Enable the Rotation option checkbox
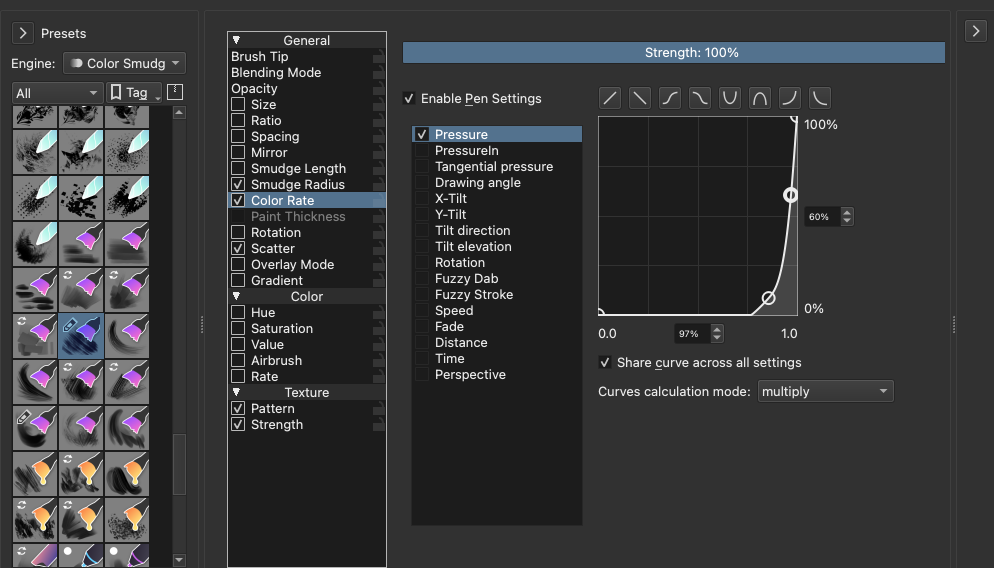 [x=238, y=233]
